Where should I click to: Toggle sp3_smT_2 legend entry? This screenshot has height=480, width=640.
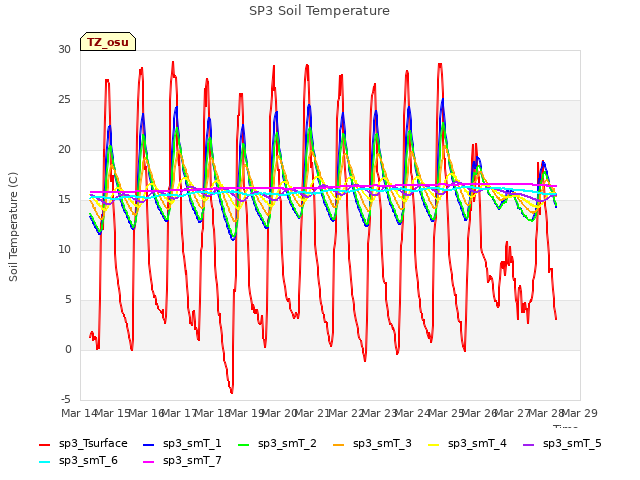tap(277, 444)
